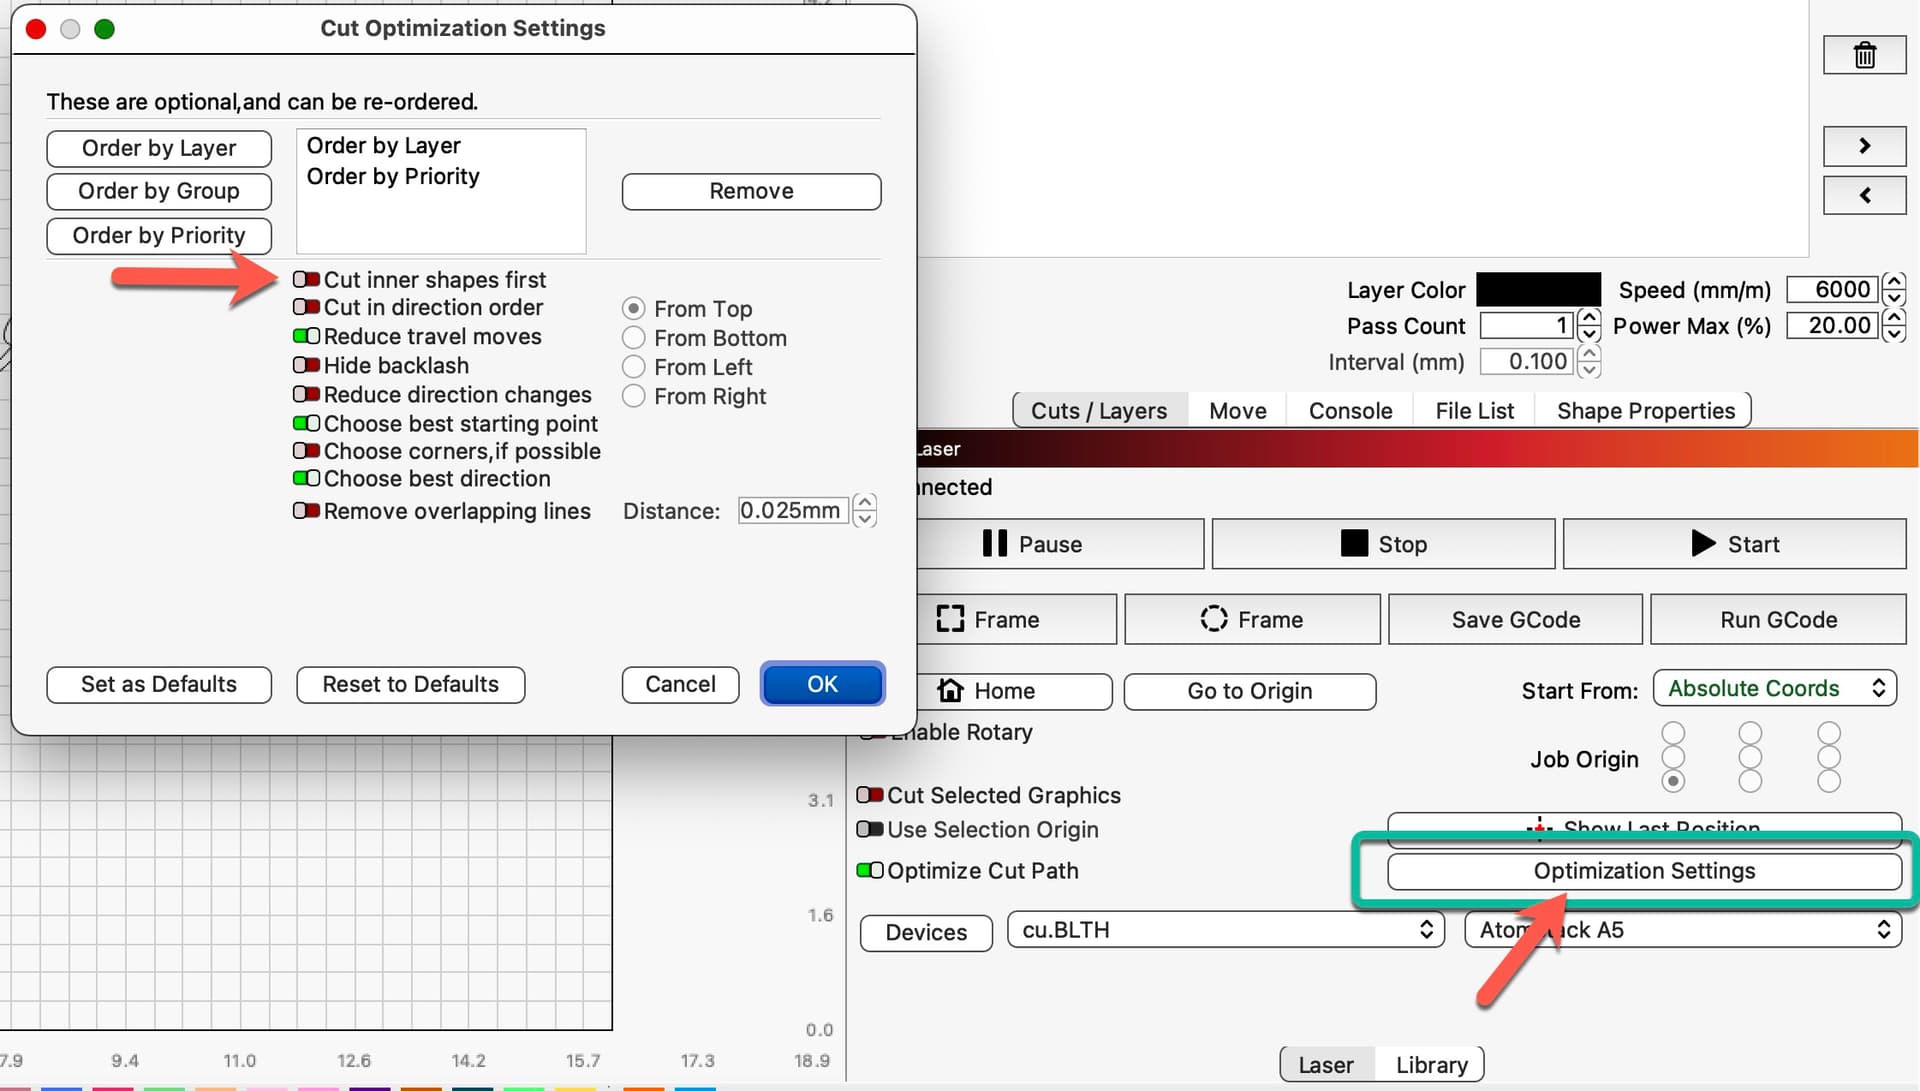Click the Home button with house icon

(1013, 691)
